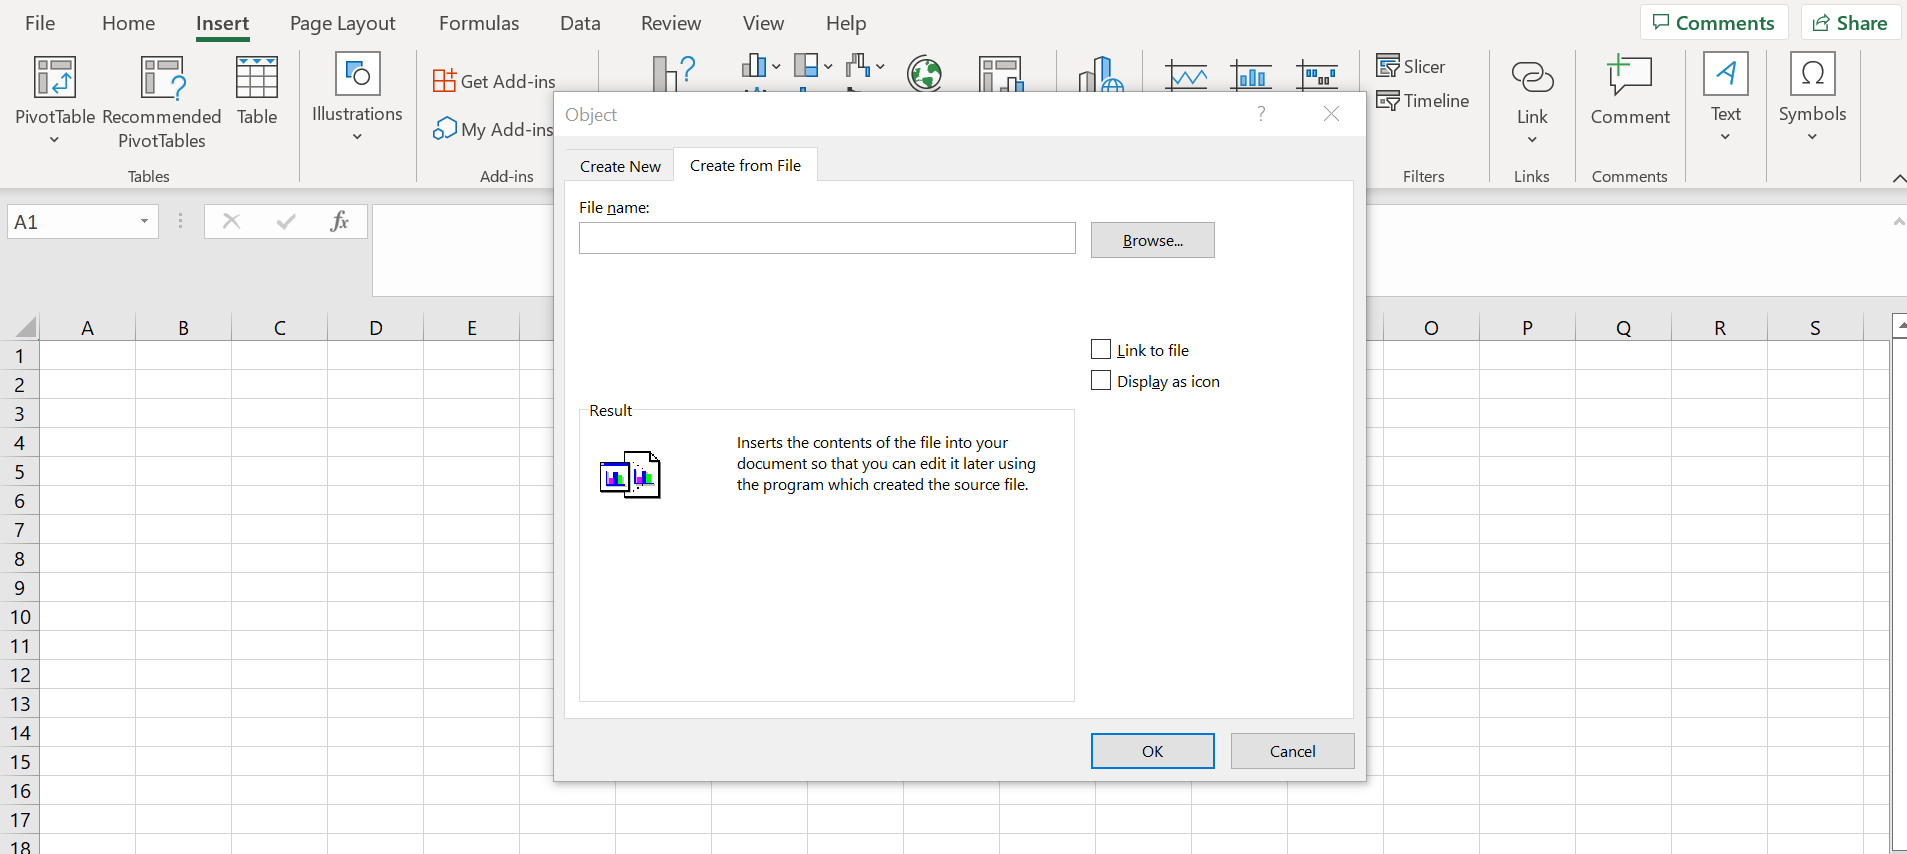Select column header D
Image resolution: width=1907 pixels, height=854 pixels.
tap(376, 327)
